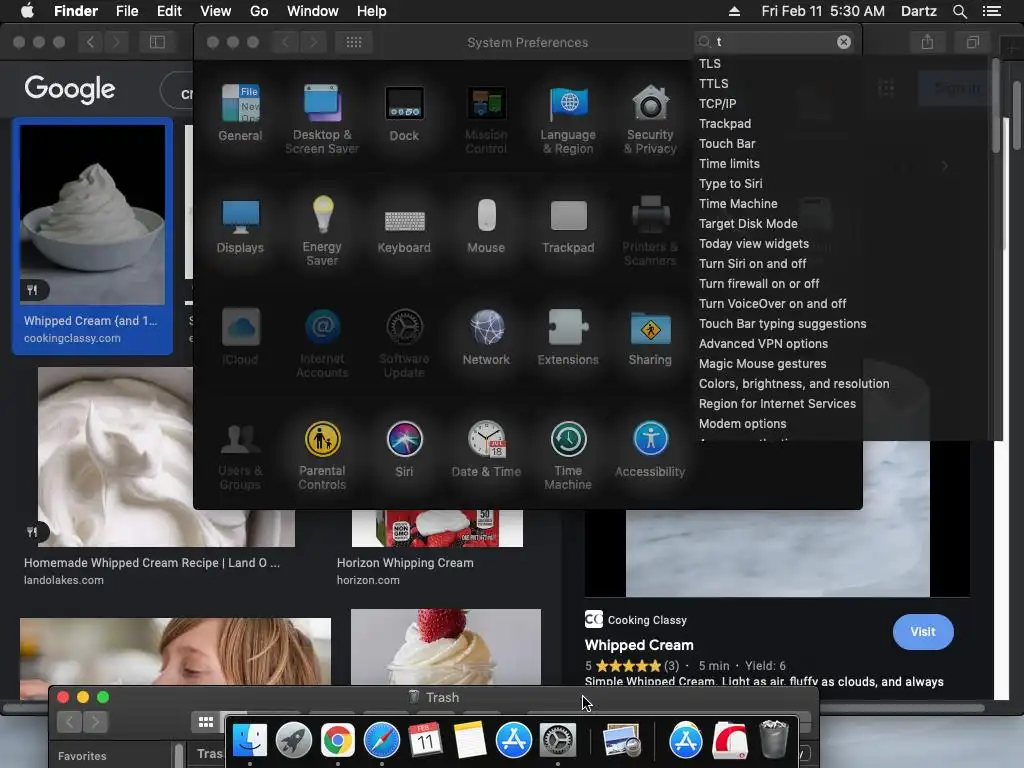
Task: Open the Trackpad preference pane icon
Action: coord(568,225)
